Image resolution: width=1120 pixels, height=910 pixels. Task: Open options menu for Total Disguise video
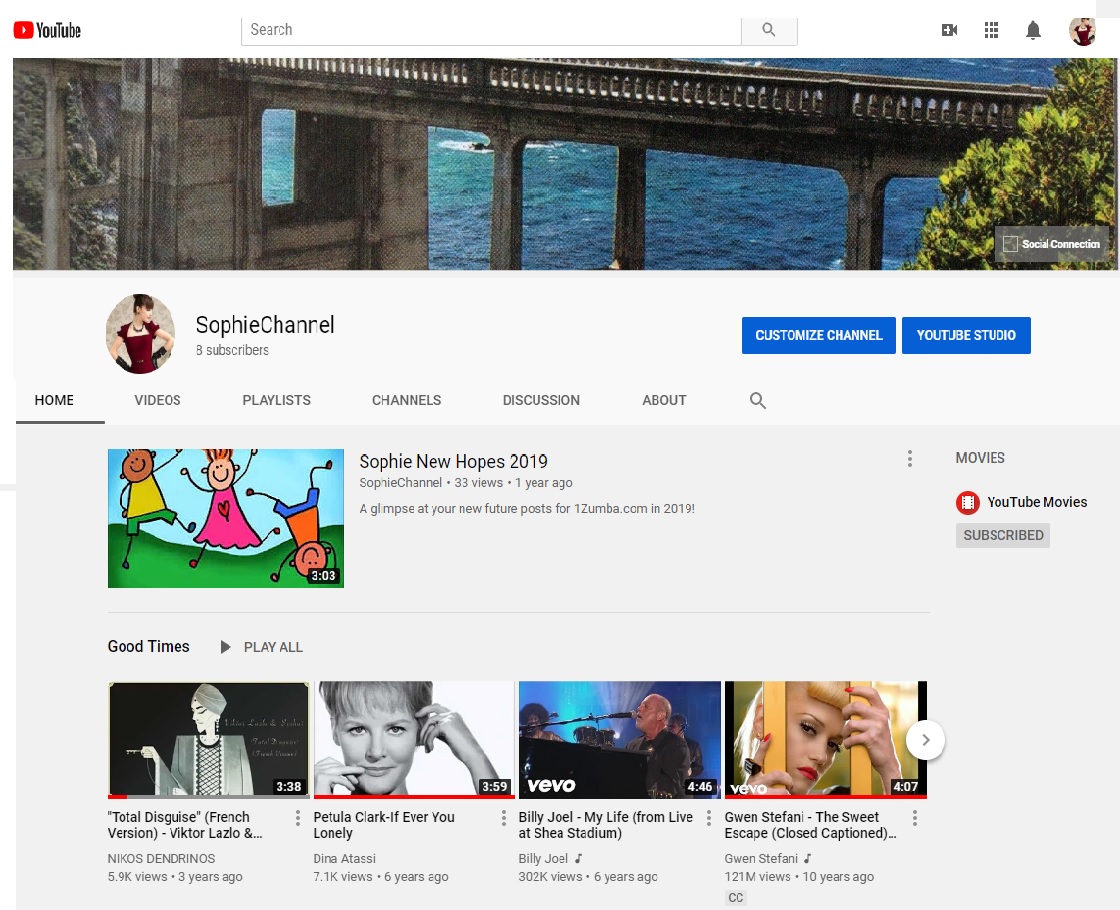(298, 818)
